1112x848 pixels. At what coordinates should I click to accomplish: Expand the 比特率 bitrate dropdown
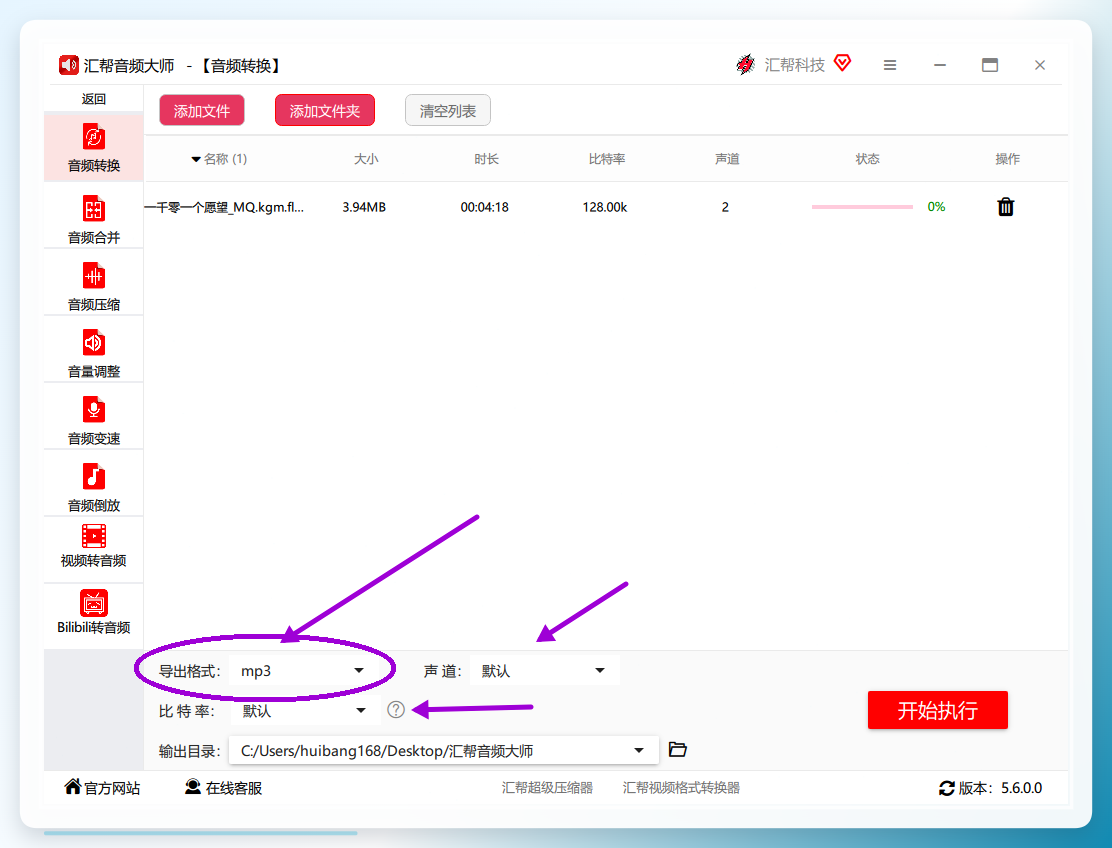306,710
